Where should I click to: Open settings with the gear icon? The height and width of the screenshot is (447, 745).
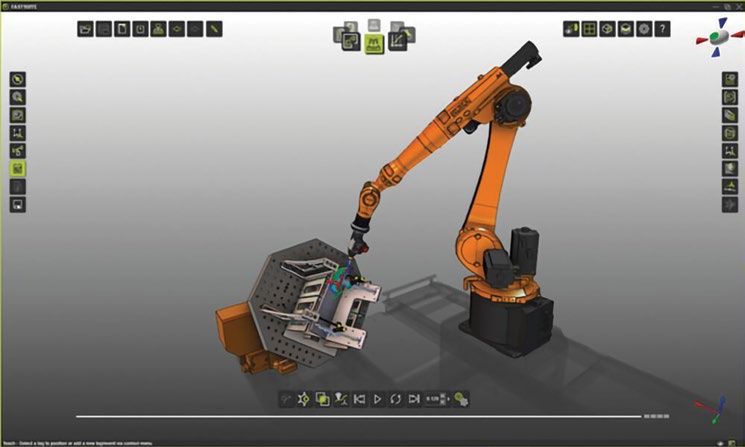(x=644, y=29)
